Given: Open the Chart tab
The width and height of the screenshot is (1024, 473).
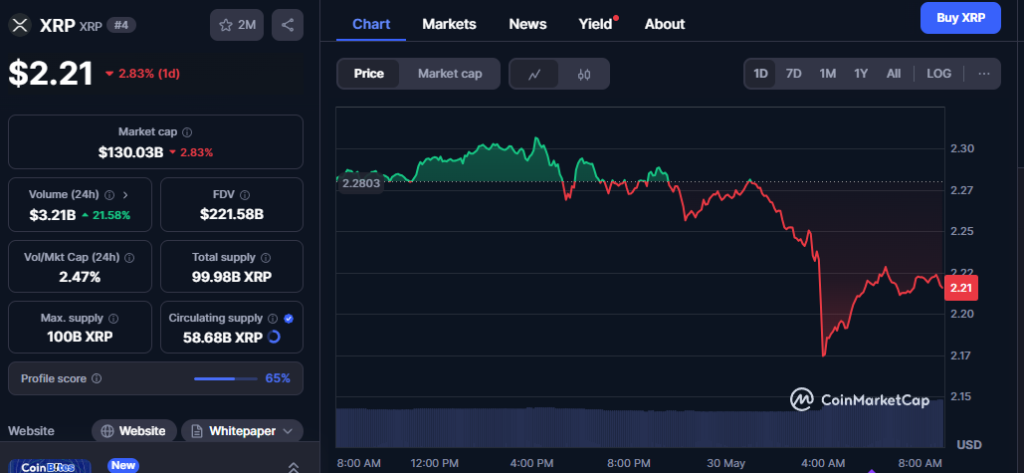Looking at the screenshot, I should coord(371,24).
